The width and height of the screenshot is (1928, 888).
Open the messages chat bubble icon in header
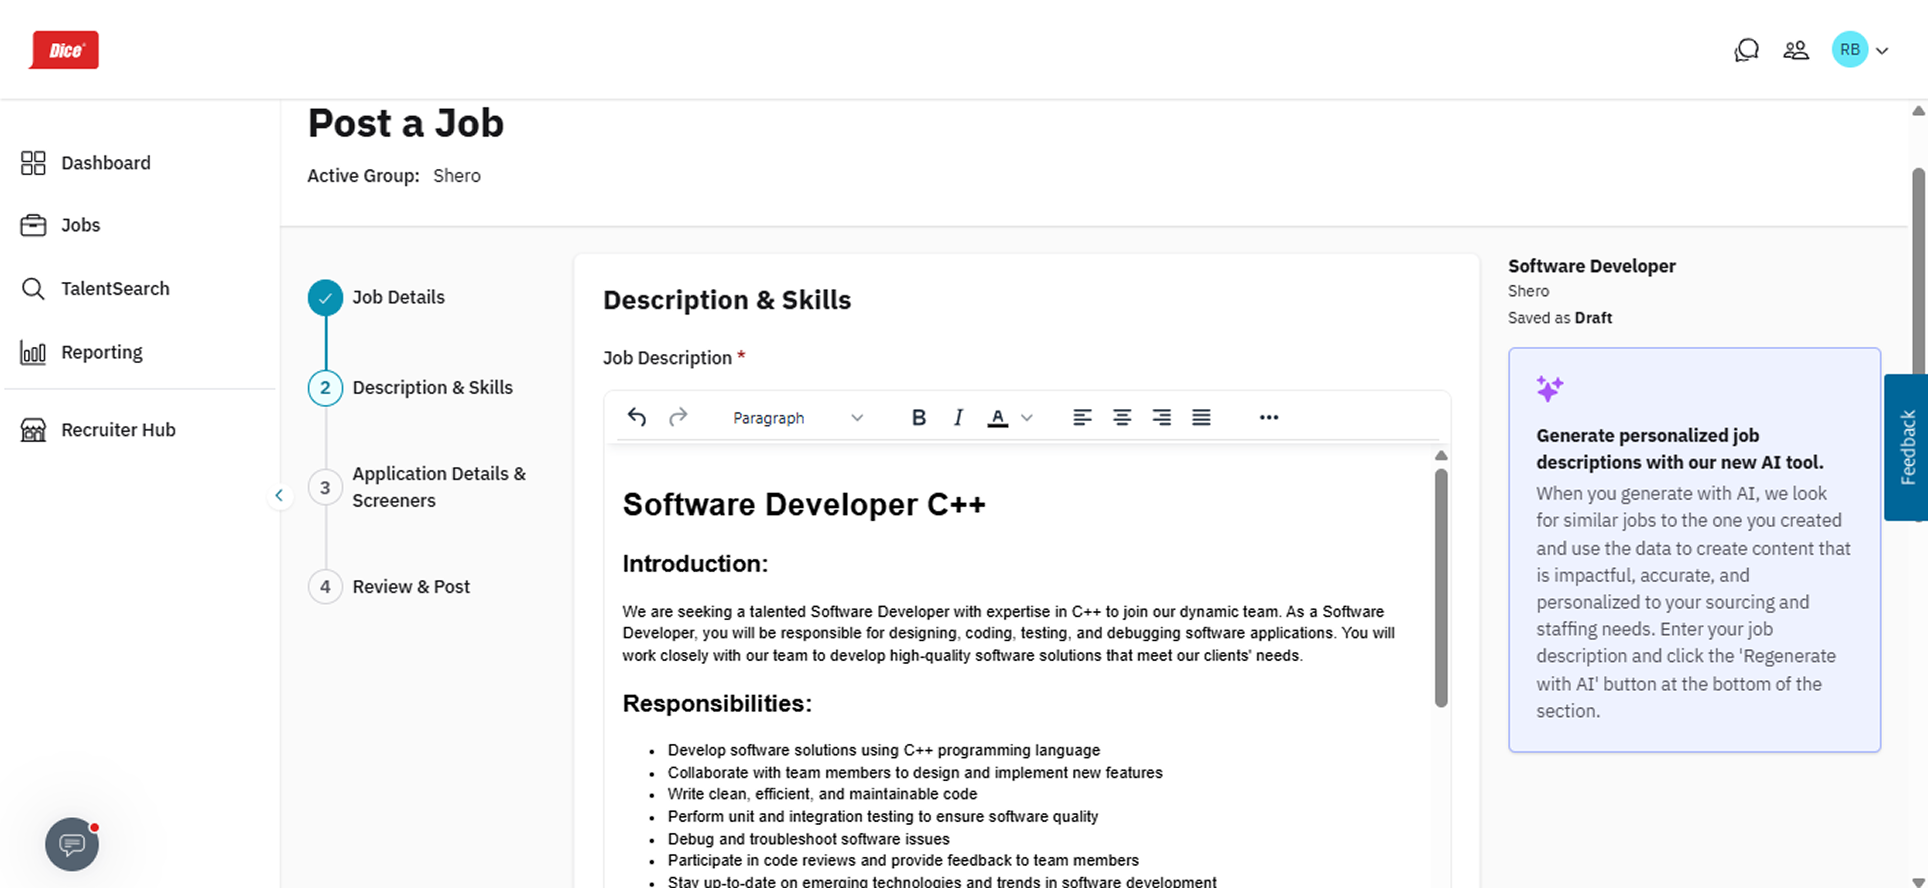1746,50
